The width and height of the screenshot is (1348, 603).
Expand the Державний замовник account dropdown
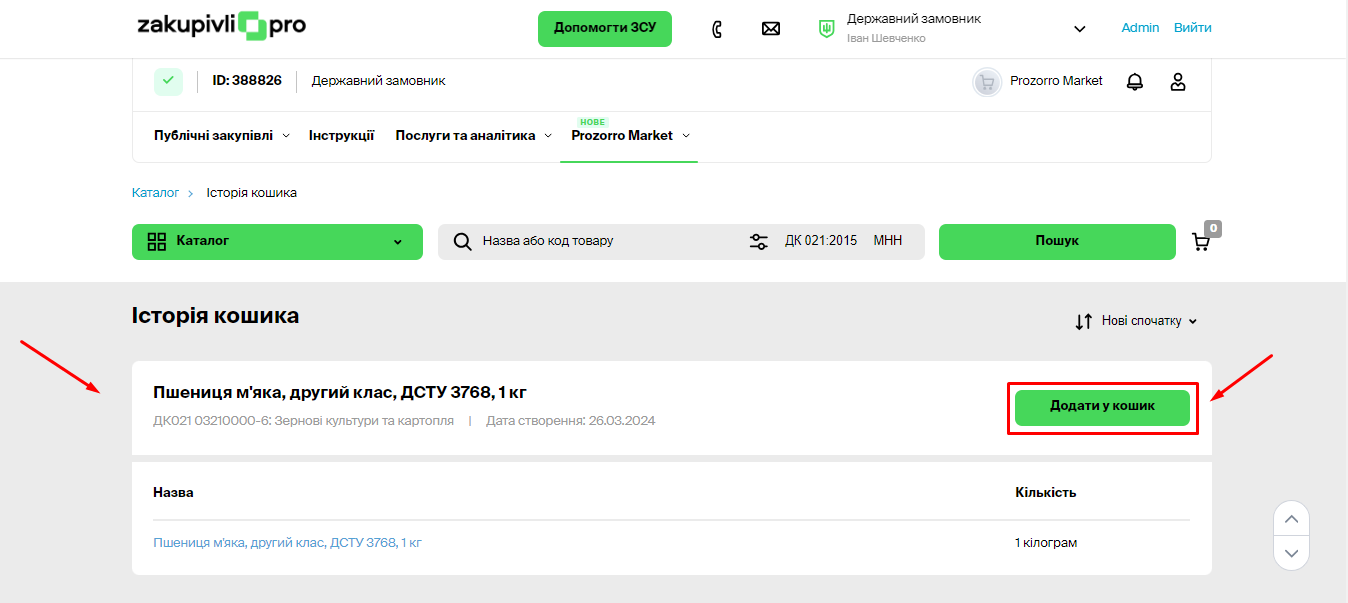(x=1079, y=29)
